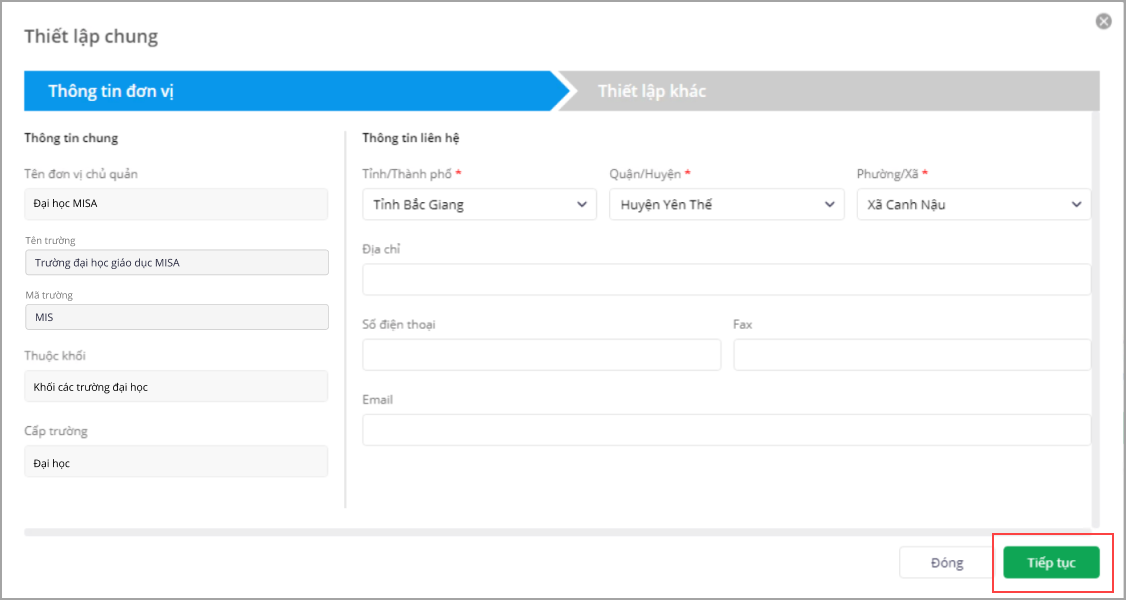The height and width of the screenshot is (600, 1126).
Task: Click the Địa chỉ input field
Action: point(726,280)
